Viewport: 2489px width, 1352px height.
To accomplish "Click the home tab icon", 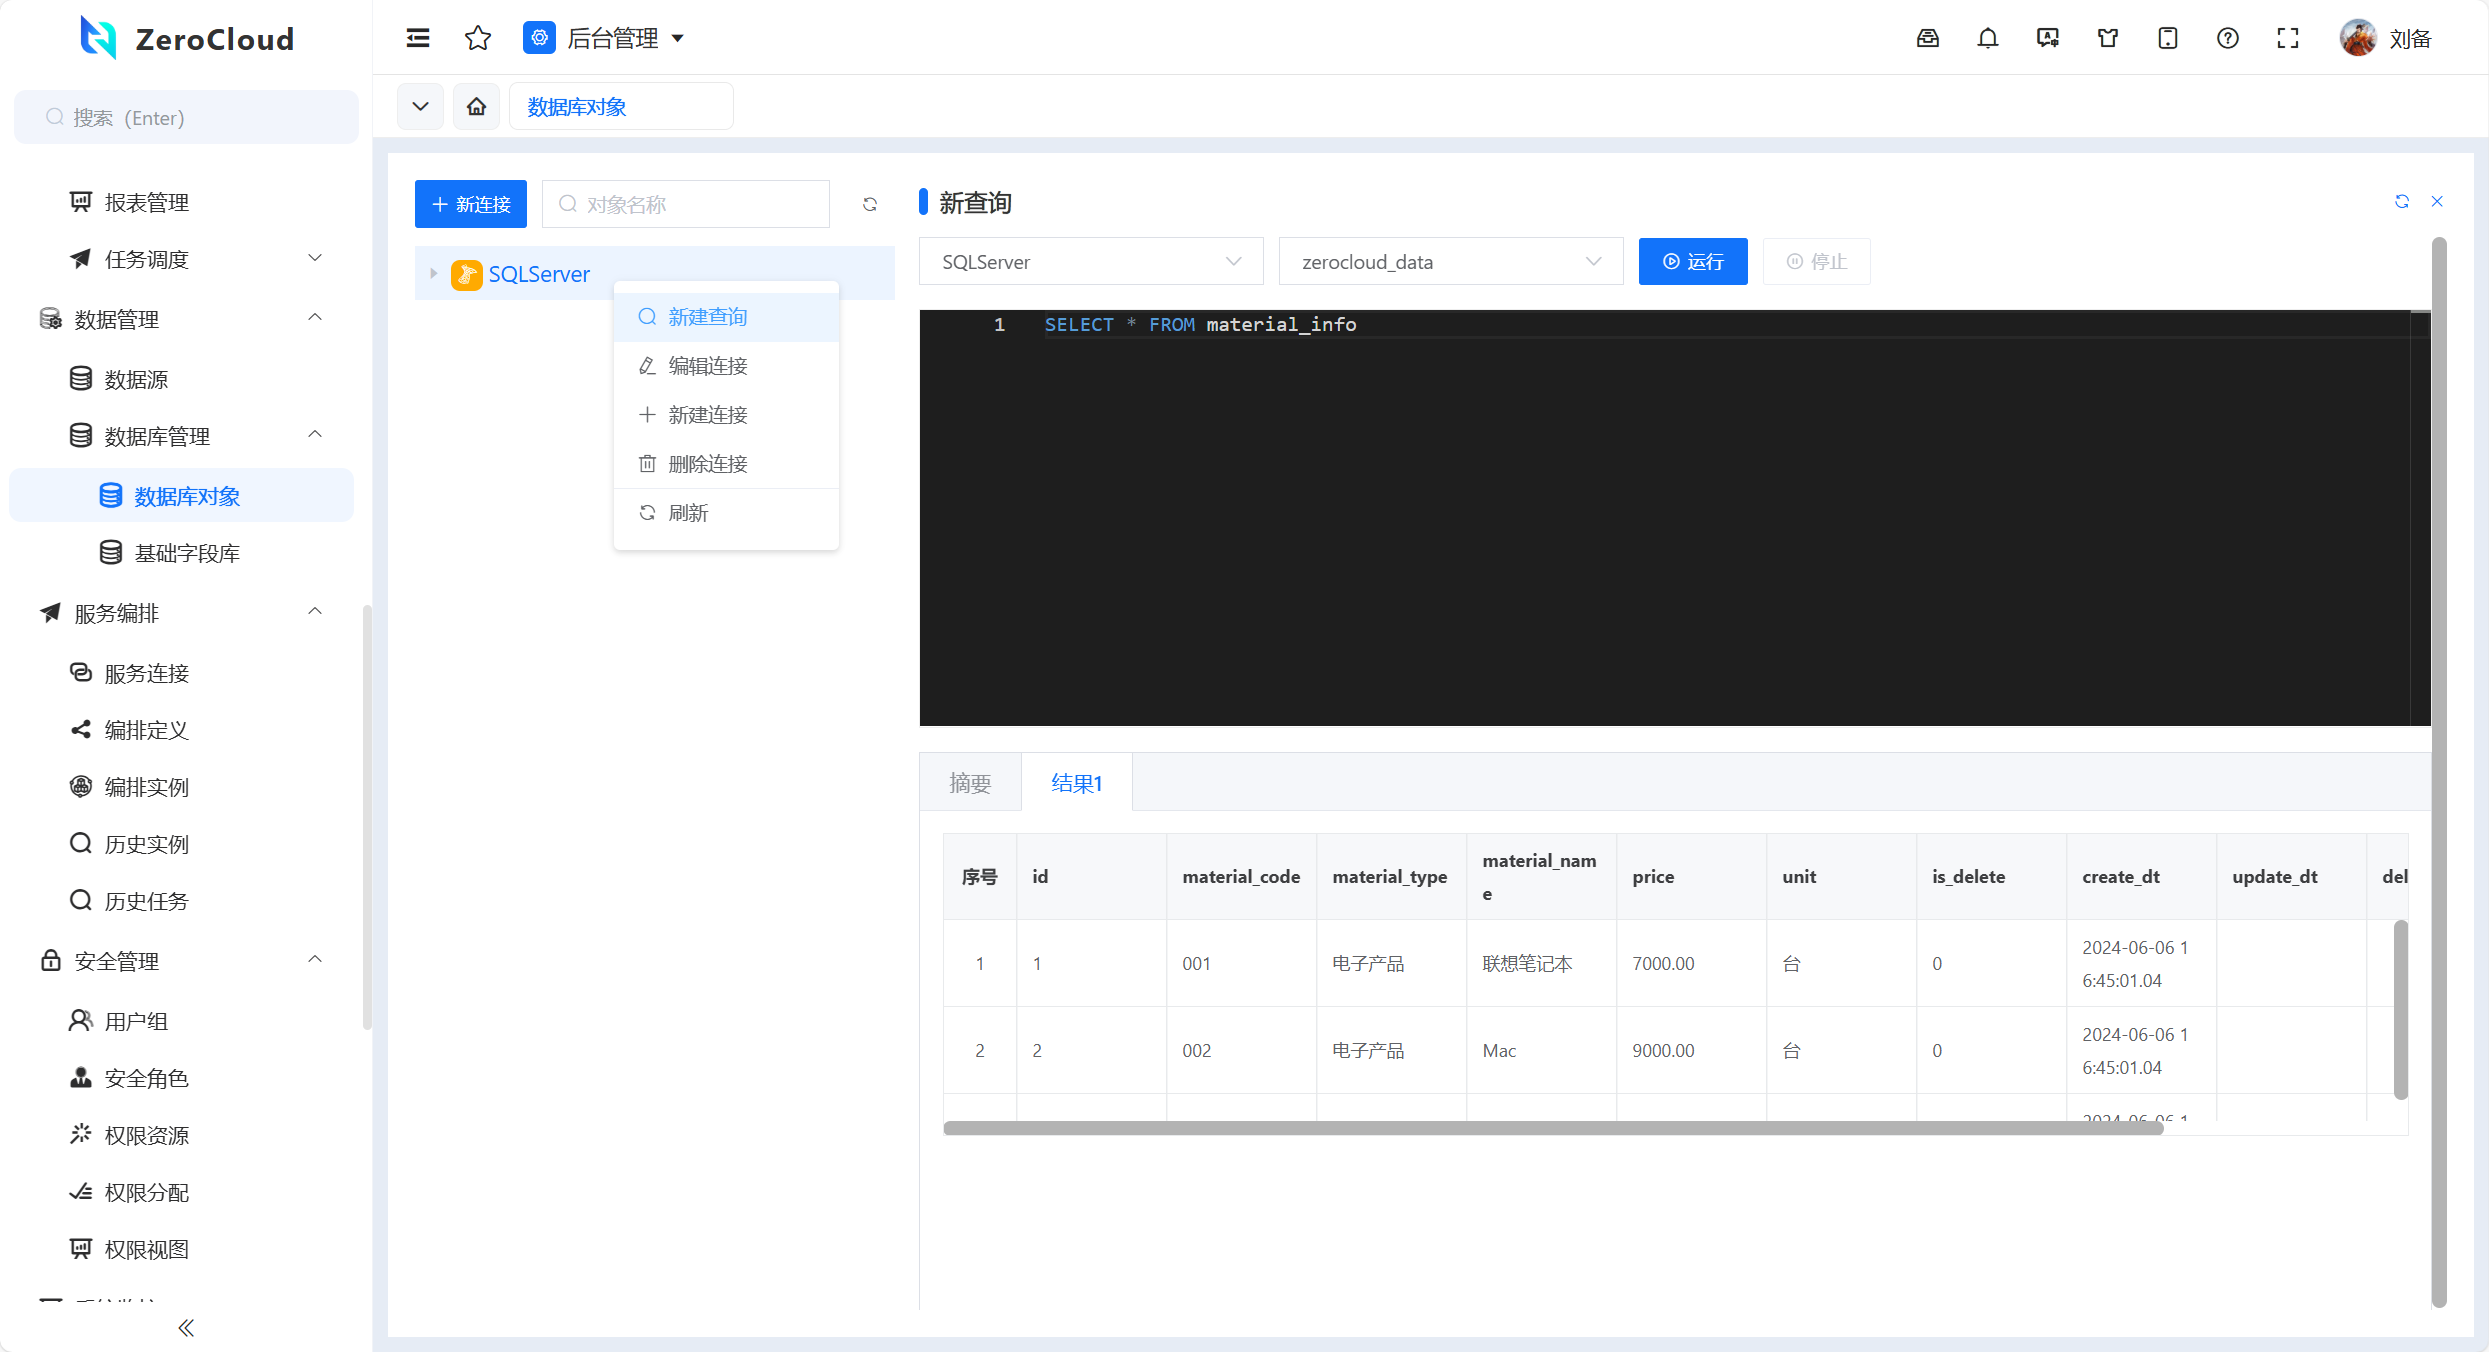I will 476,106.
